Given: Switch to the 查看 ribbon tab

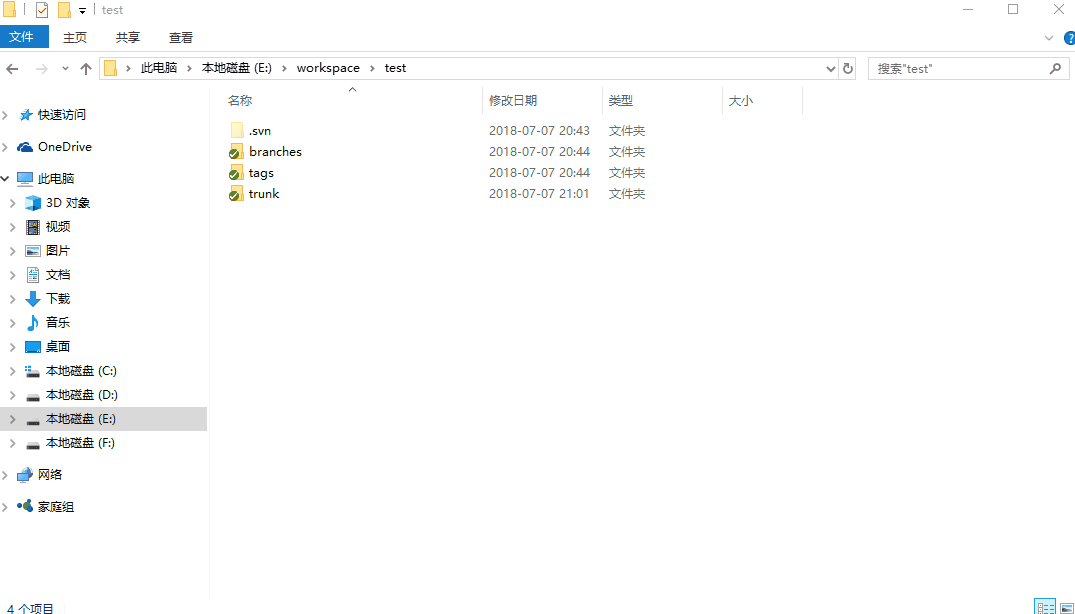Looking at the screenshot, I should [181, 37].
